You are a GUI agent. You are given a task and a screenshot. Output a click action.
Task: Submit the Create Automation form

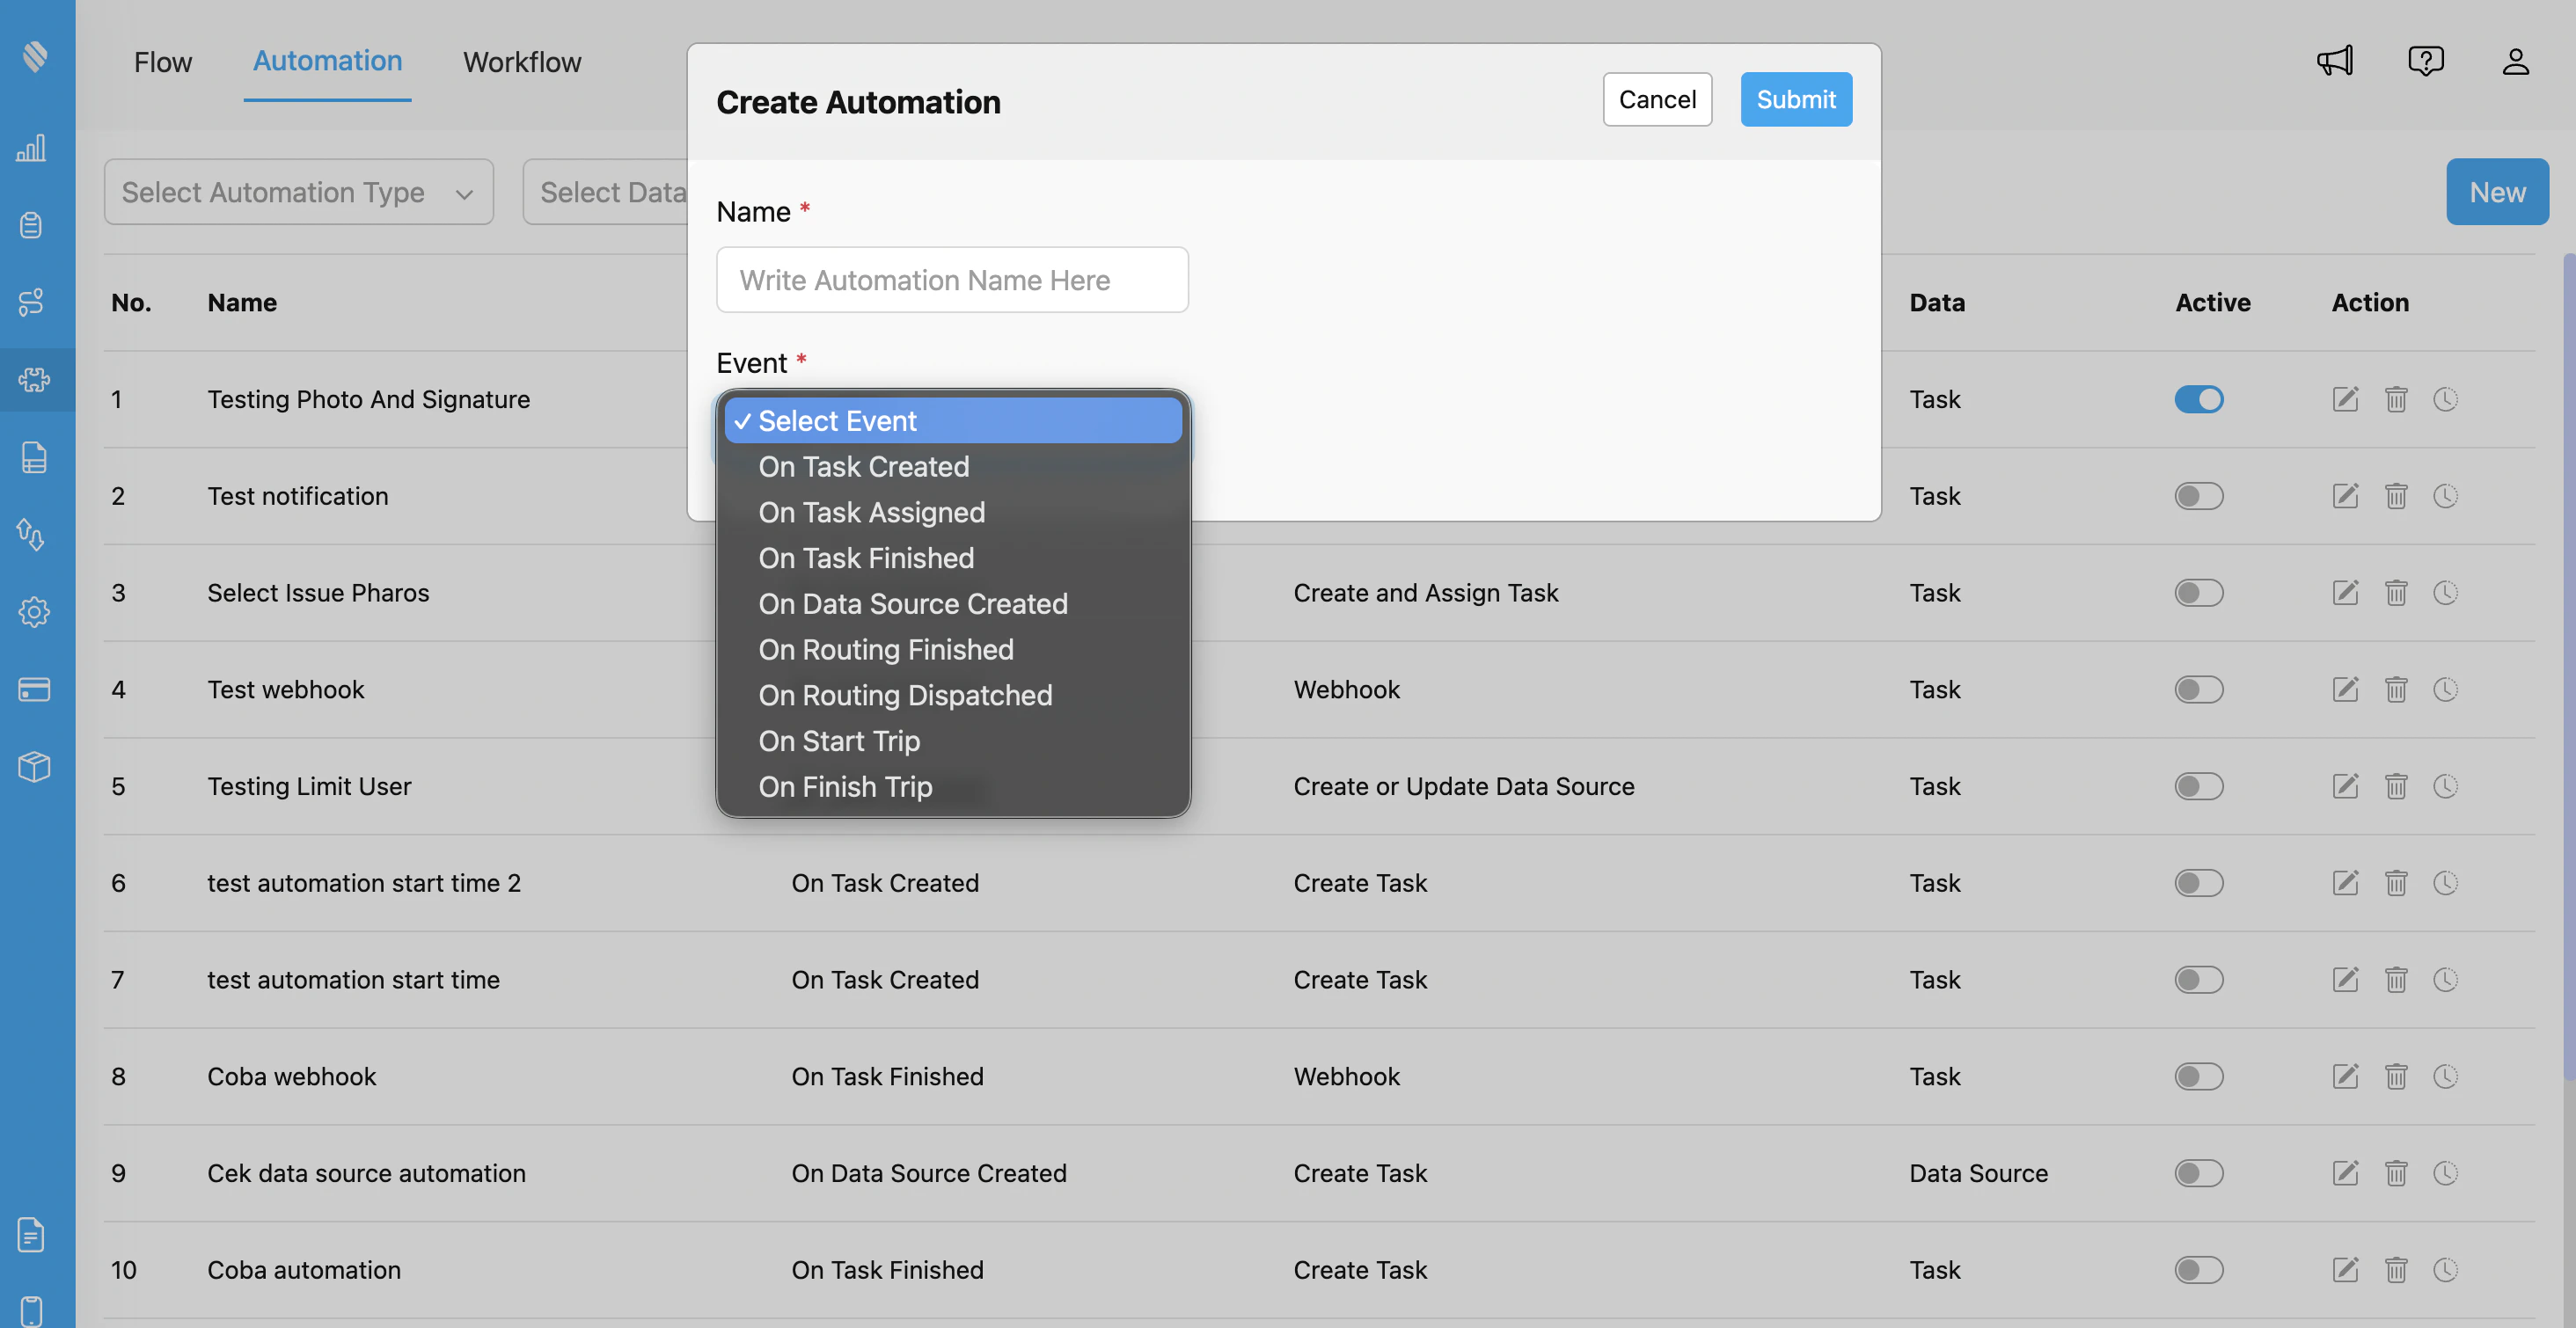click(x=1795, y=99)
